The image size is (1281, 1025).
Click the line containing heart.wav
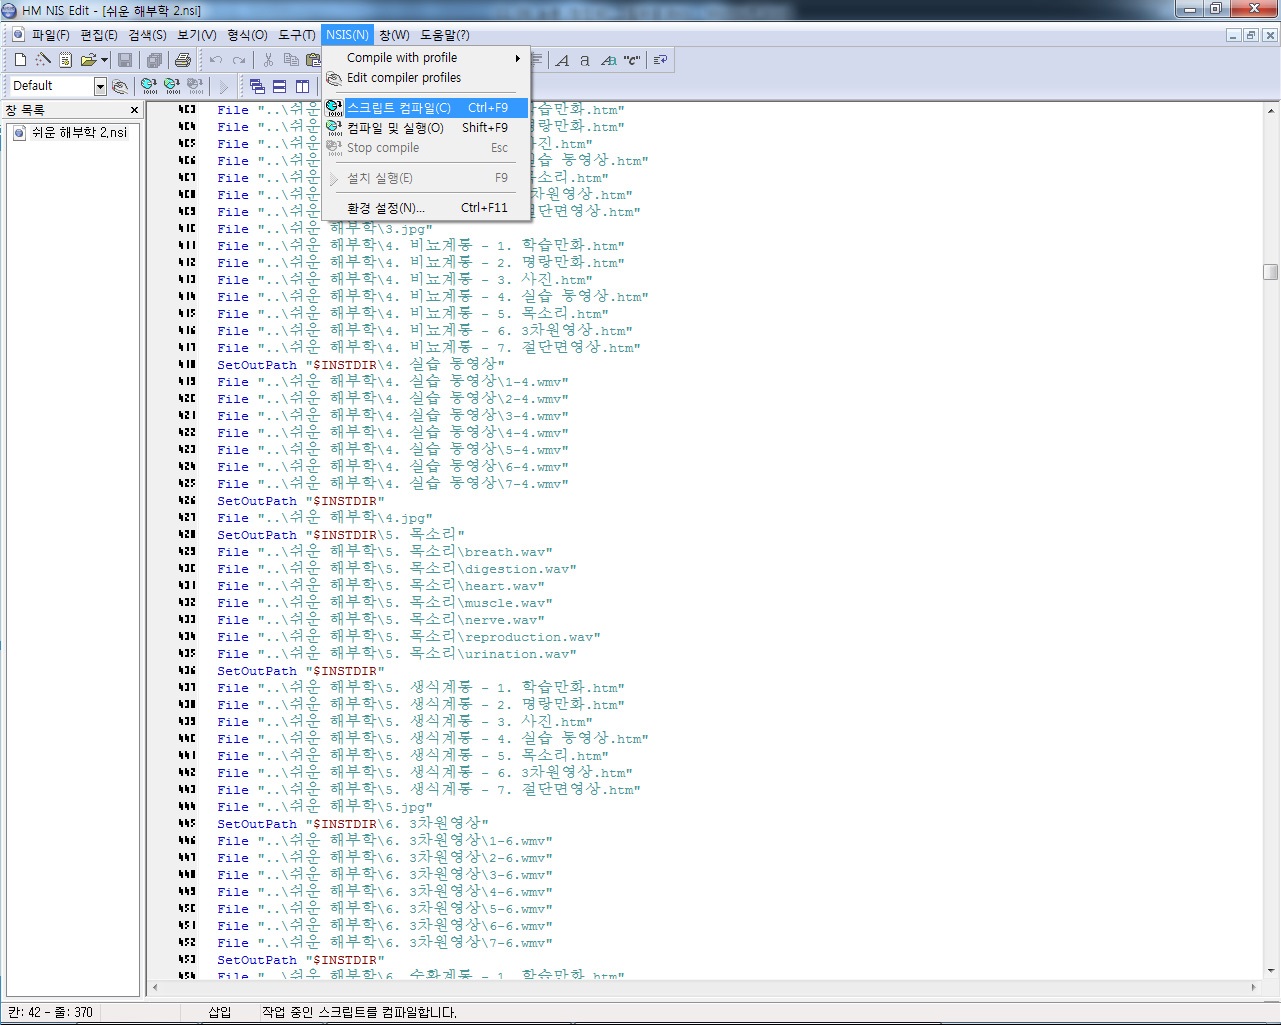point(380,586)
